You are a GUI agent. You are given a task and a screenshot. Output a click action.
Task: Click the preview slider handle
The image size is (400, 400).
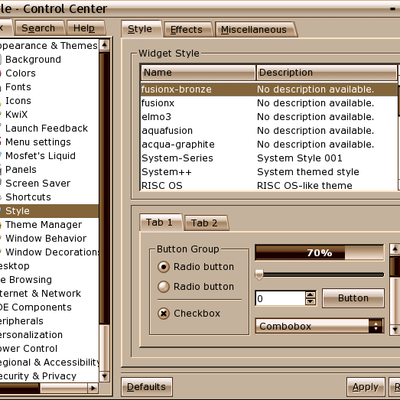[259, 275]
